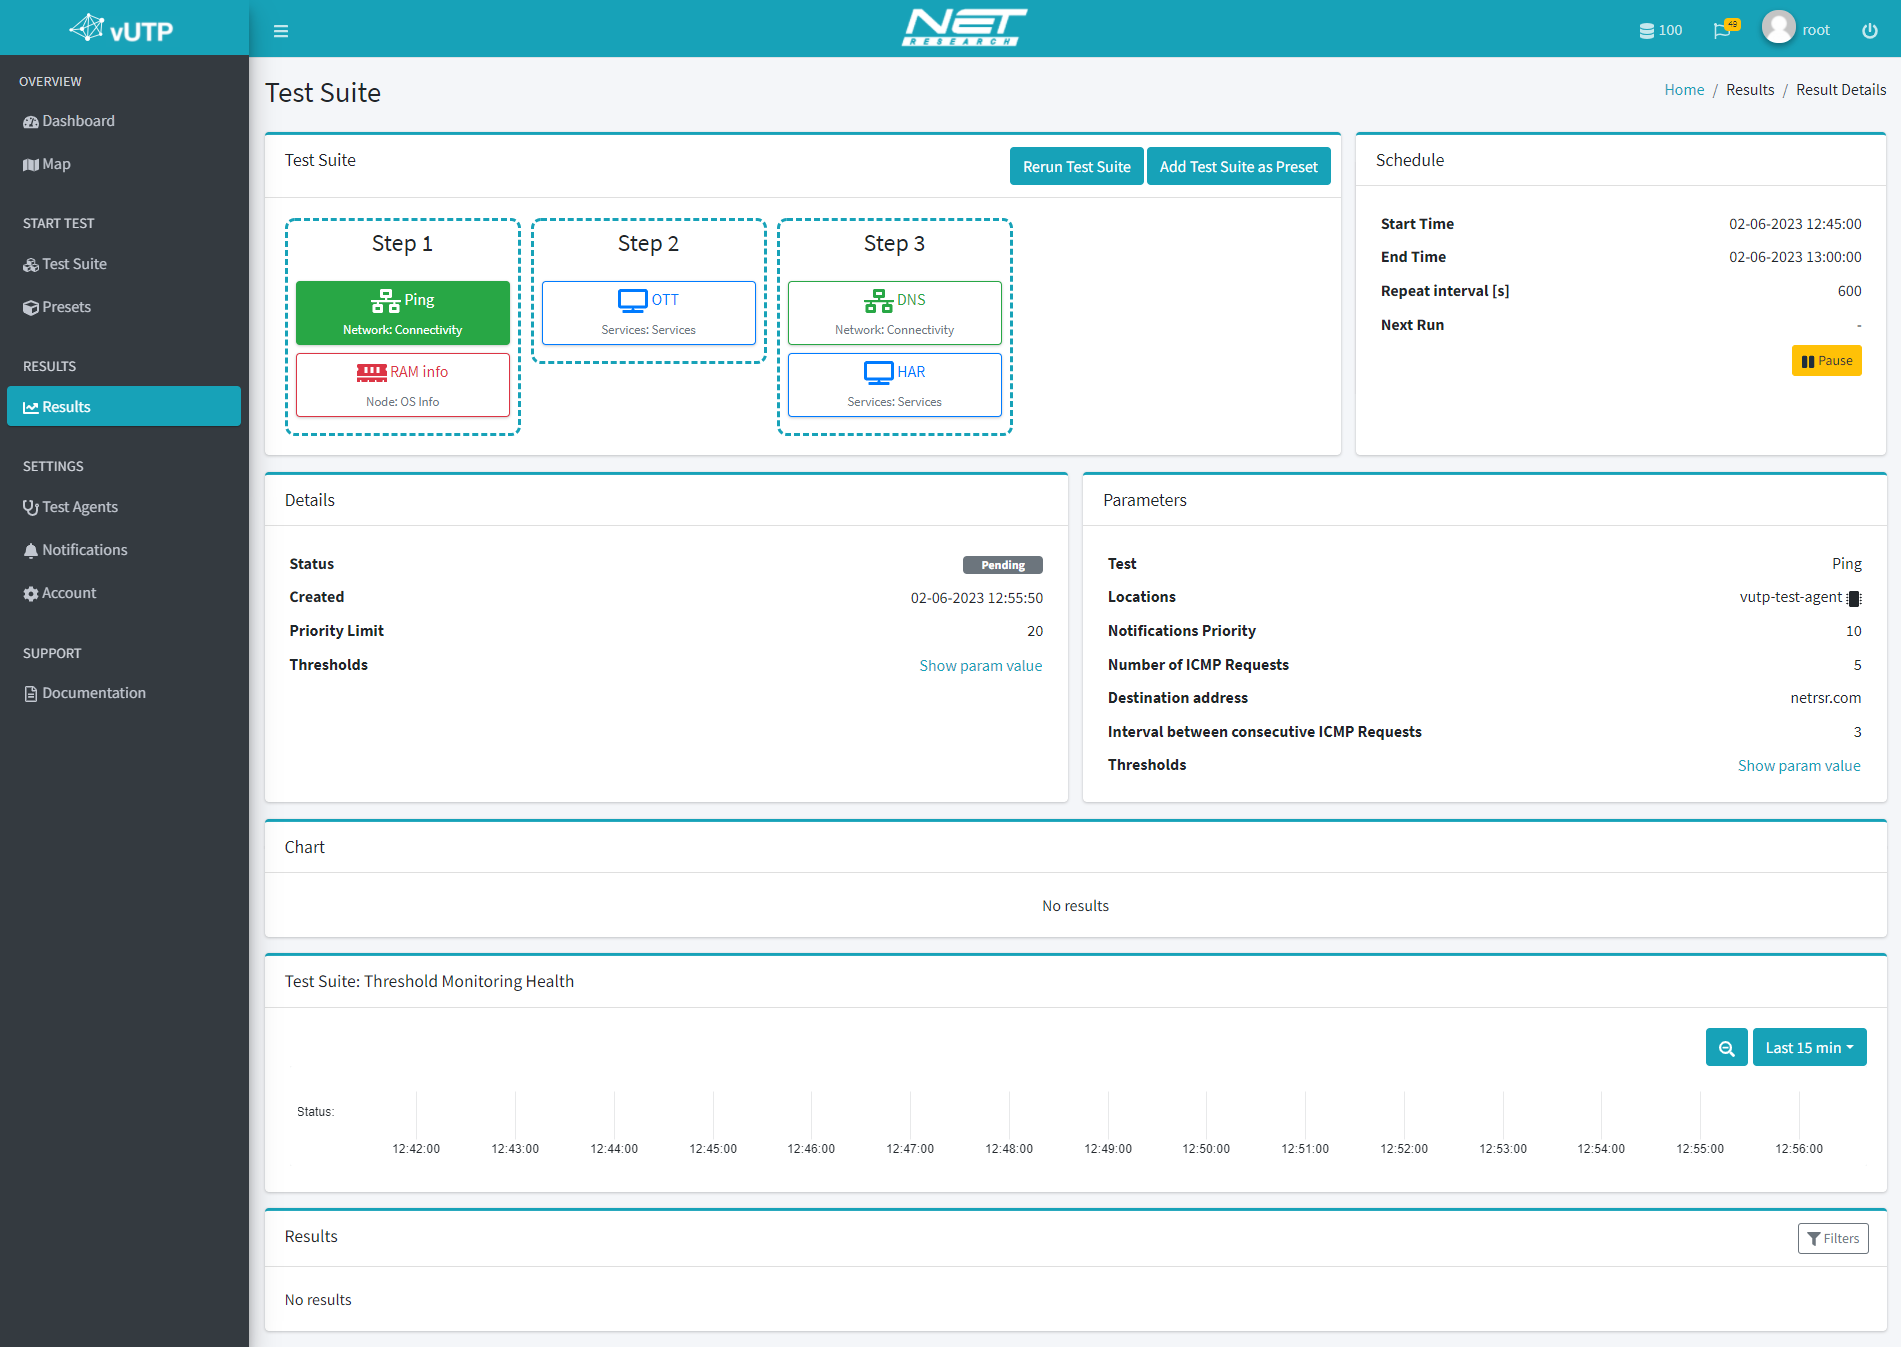1901x1347 pixels.
Task: Click the End Time value 02-06-2023 13:00:00
Action: click(x=1795, y=257)
